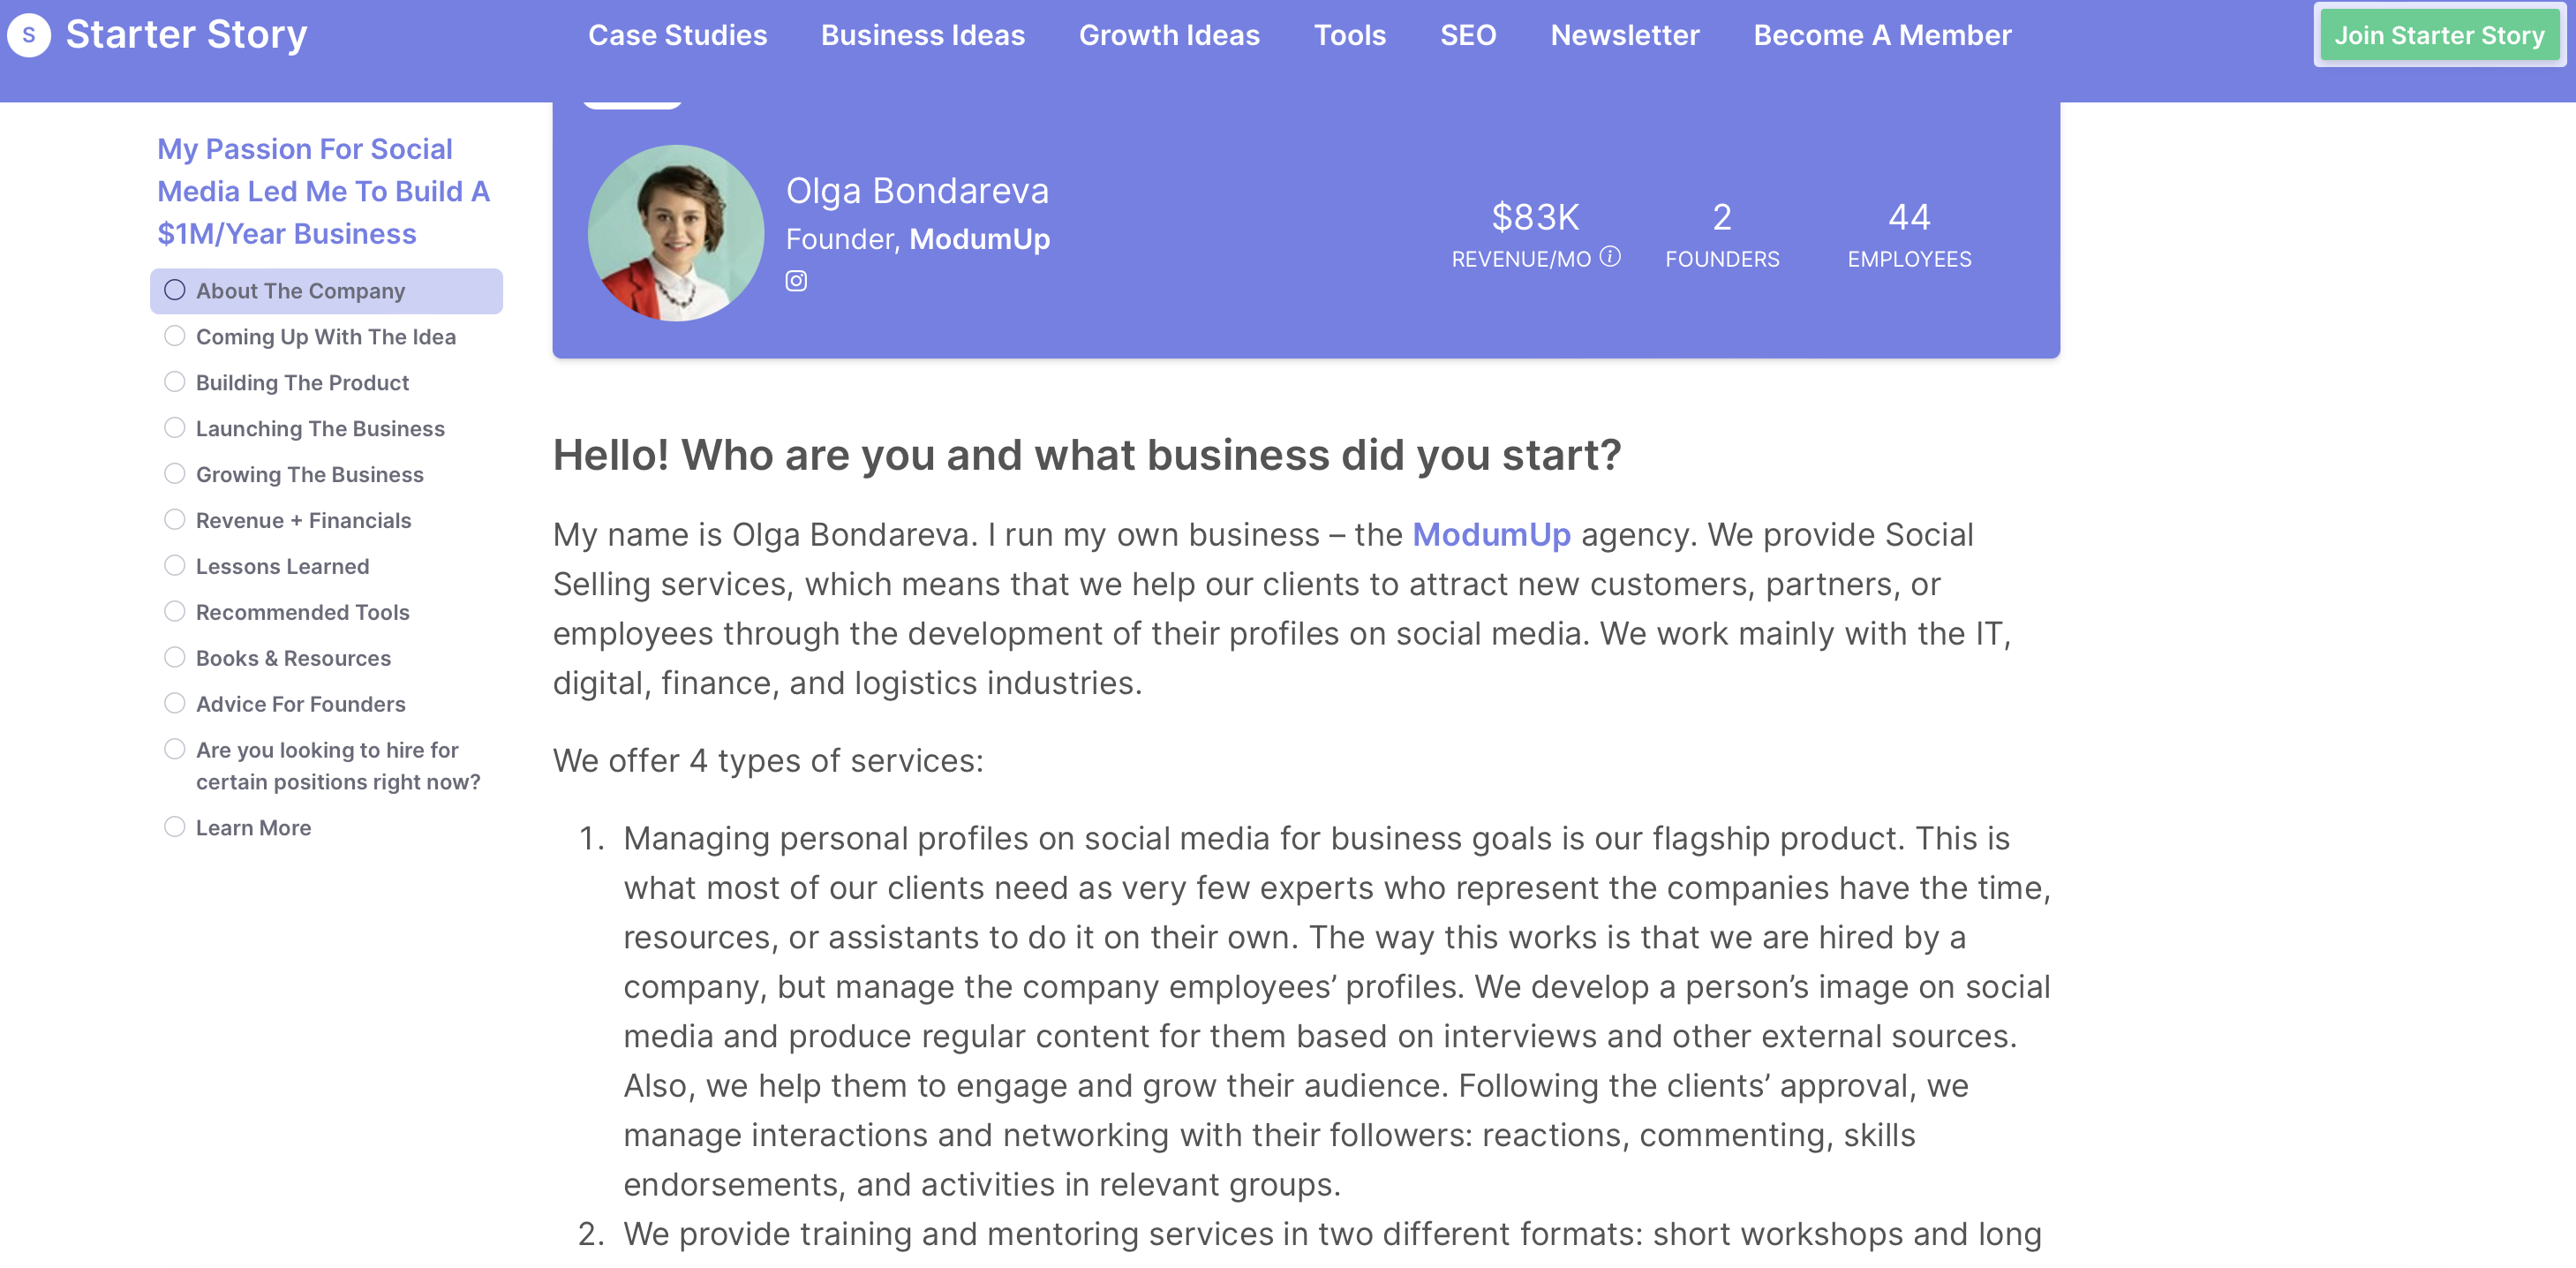Click the ModumUp link within the article text
This screenshot has height=1268, width=2576.
click(1491, 535)
